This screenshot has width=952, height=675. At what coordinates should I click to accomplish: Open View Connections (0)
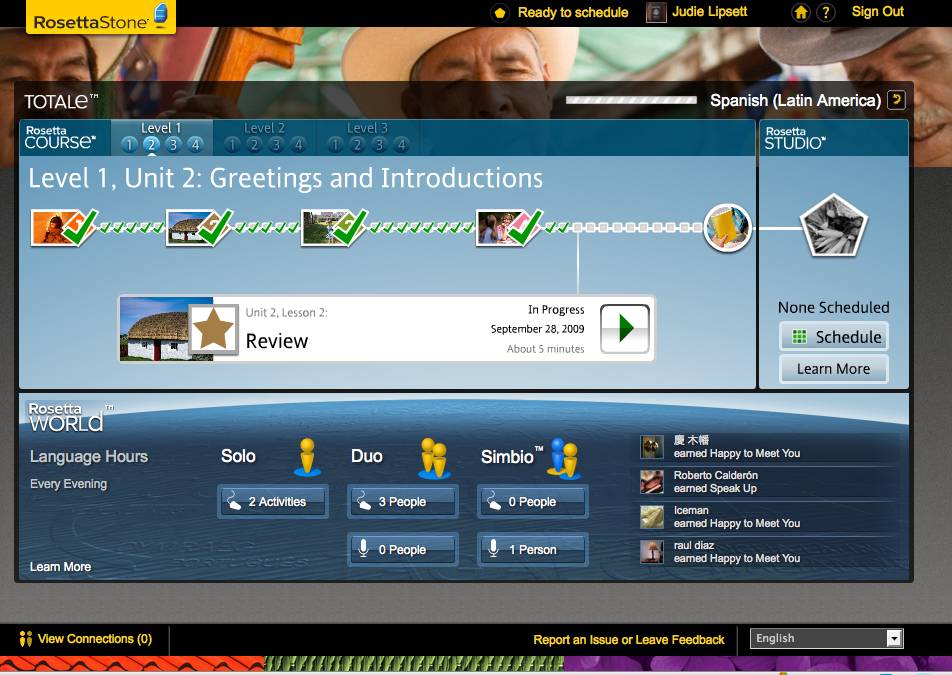pyautogui.click(x=86, y=639)
